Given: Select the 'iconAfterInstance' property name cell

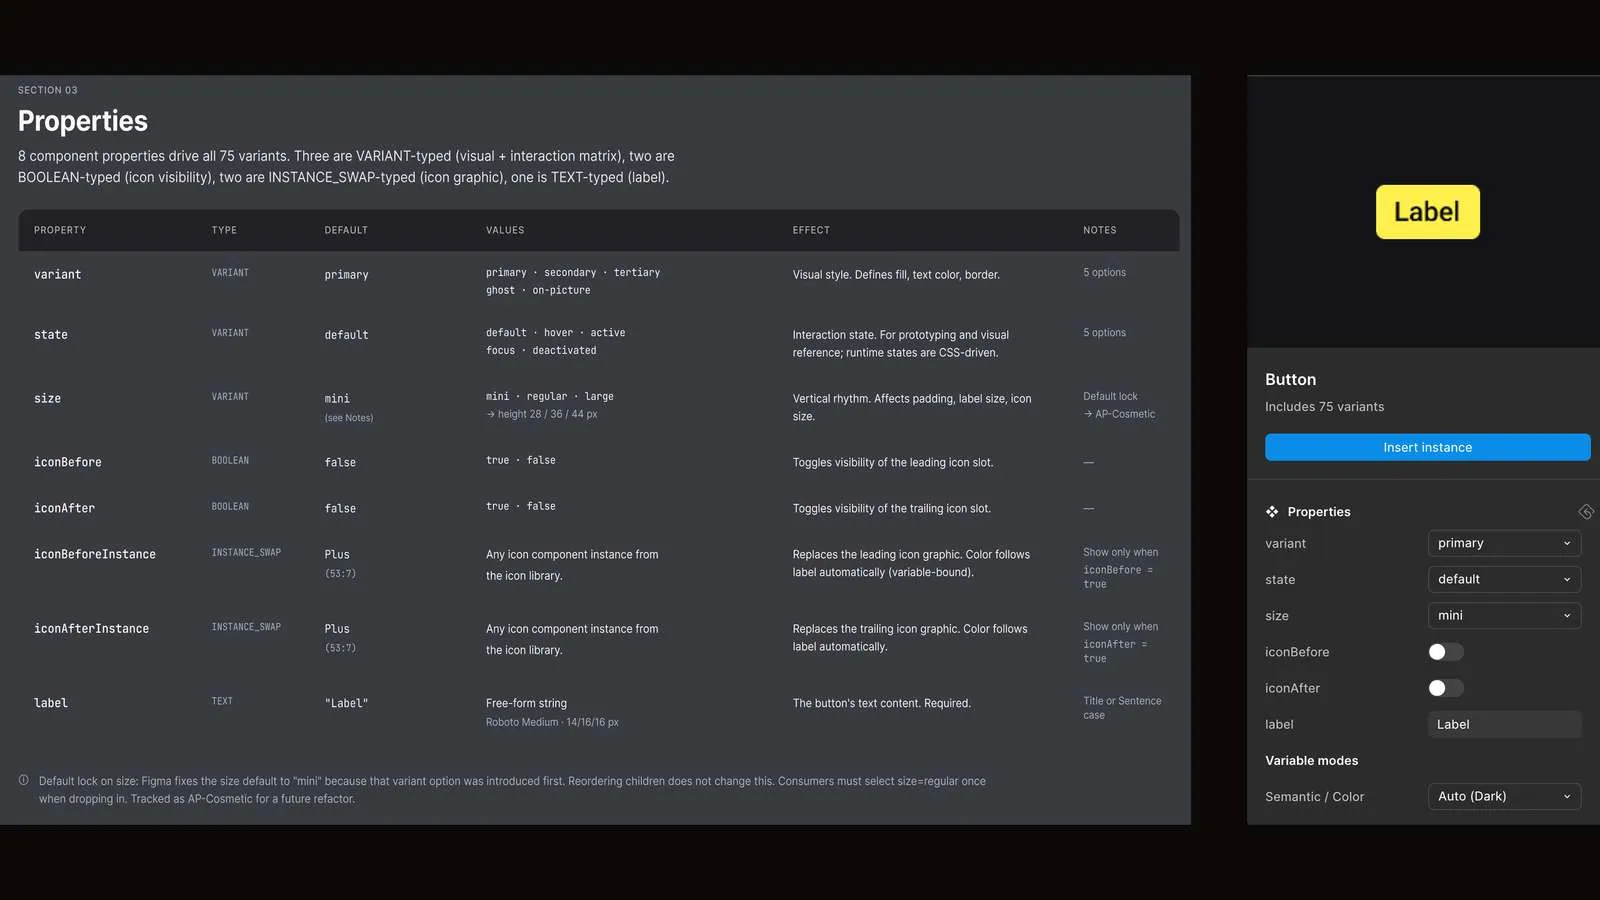Looking at the screenshot, I should pyautogui.click(x=91, y=628).
